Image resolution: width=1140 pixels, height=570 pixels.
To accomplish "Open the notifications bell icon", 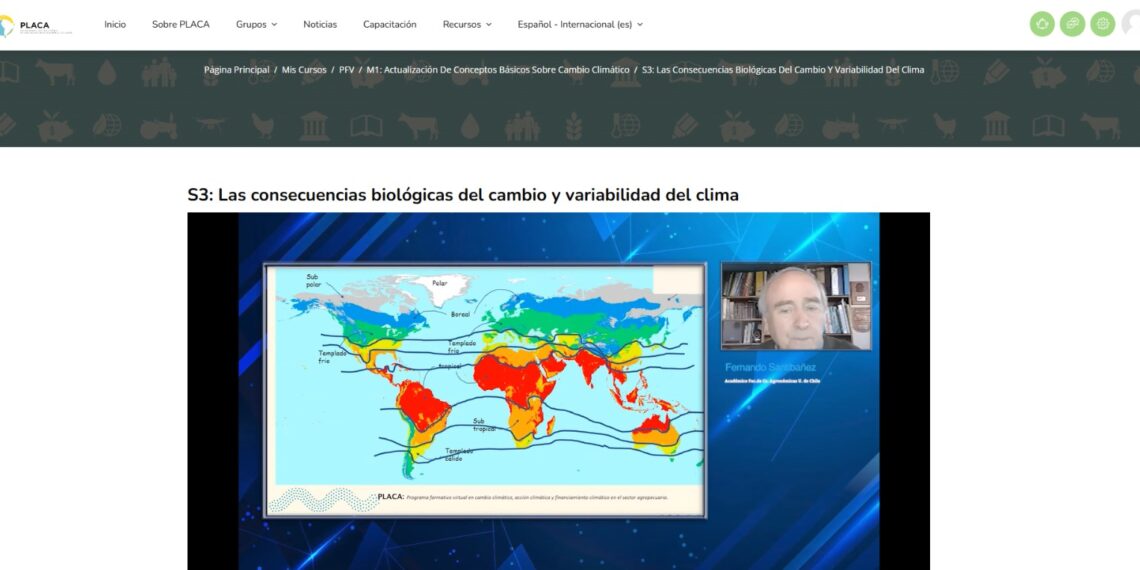I will (x=1042, y=24).
